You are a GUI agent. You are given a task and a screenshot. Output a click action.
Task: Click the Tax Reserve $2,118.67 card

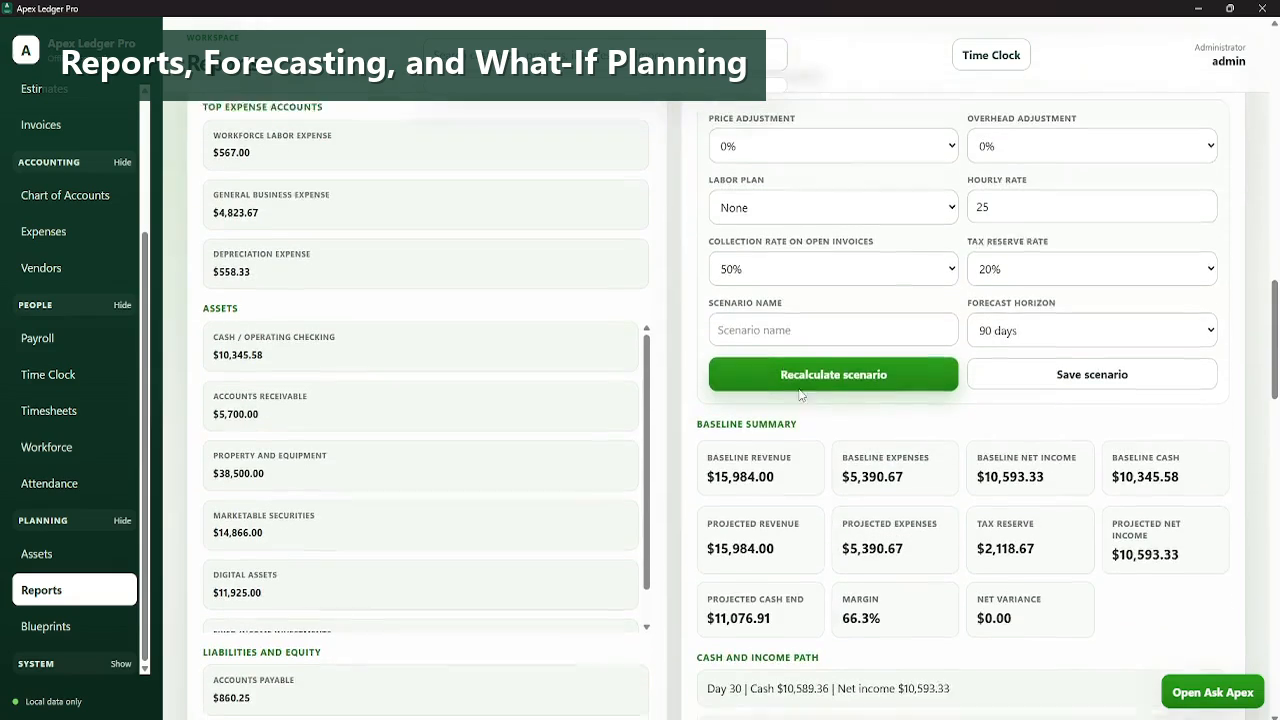[x=1030, y=540]
